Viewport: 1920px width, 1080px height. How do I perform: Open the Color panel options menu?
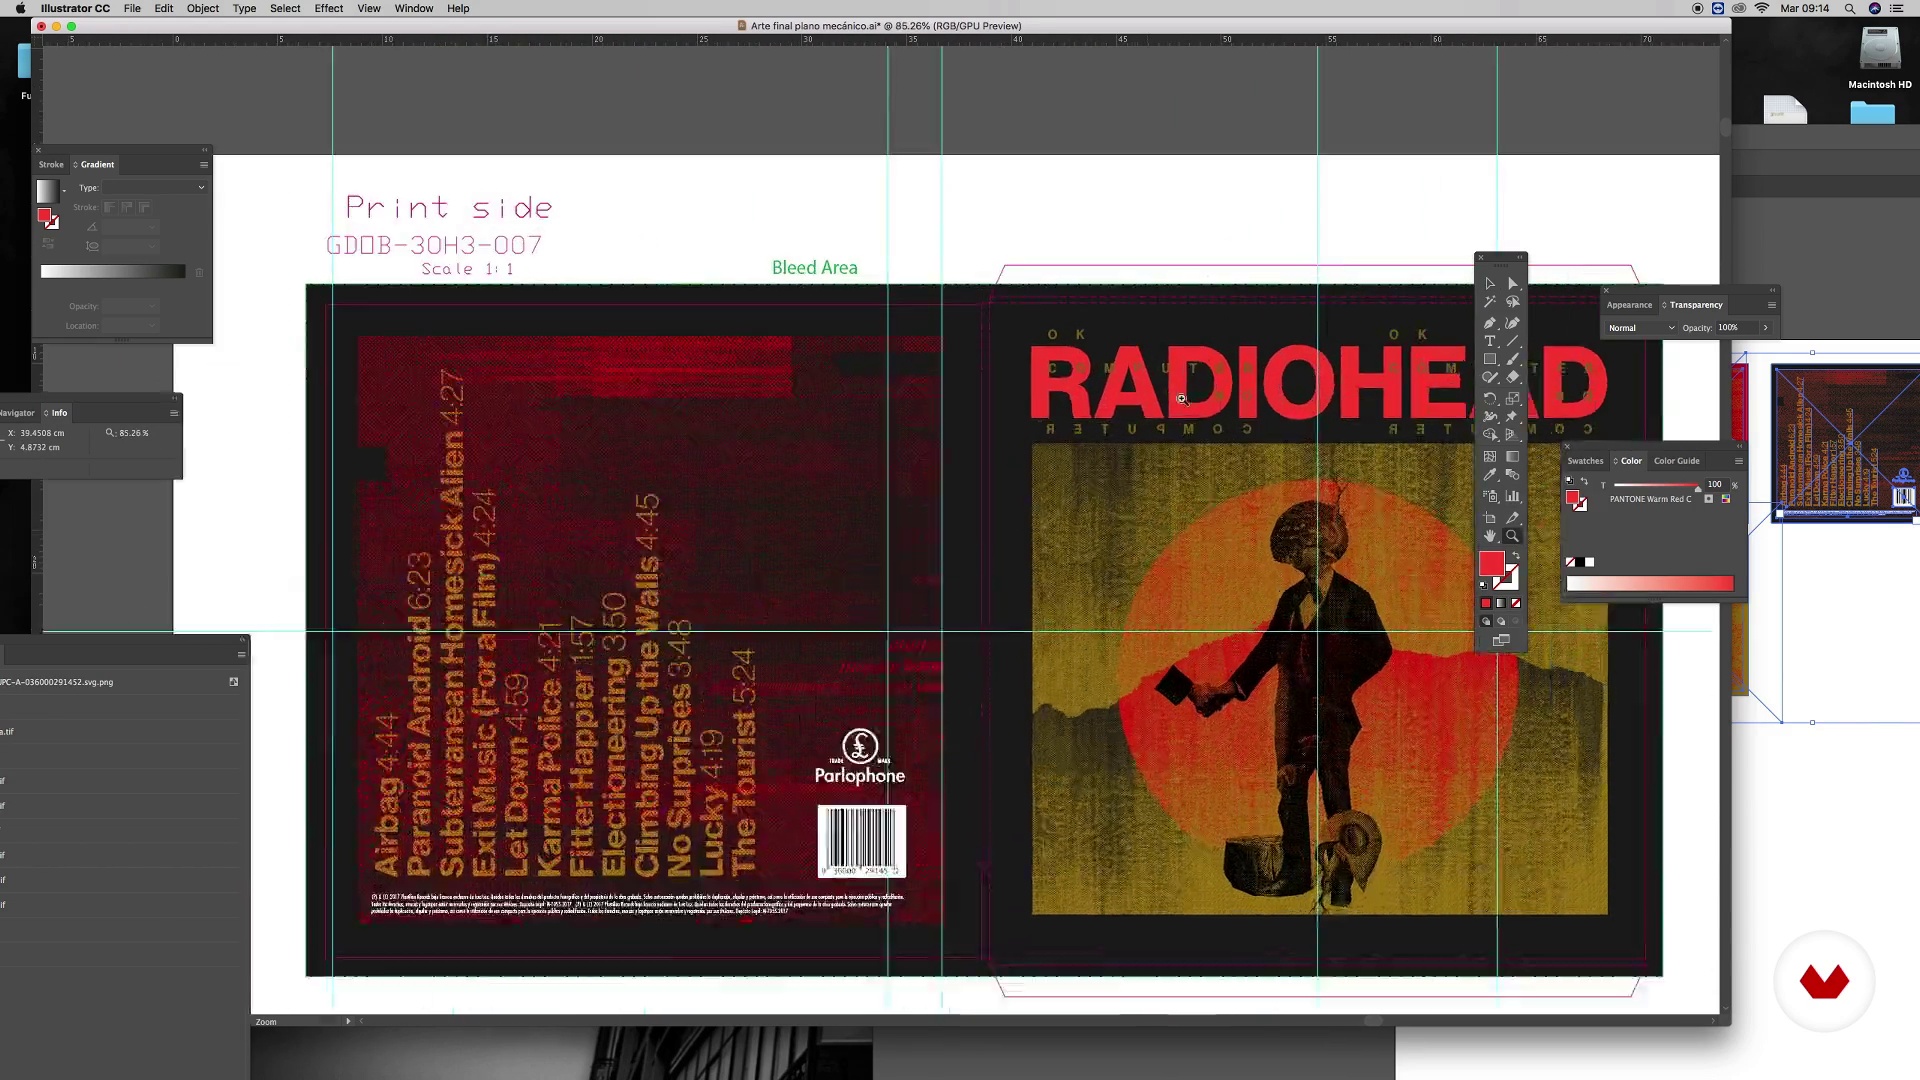(x=1738, y=461)
